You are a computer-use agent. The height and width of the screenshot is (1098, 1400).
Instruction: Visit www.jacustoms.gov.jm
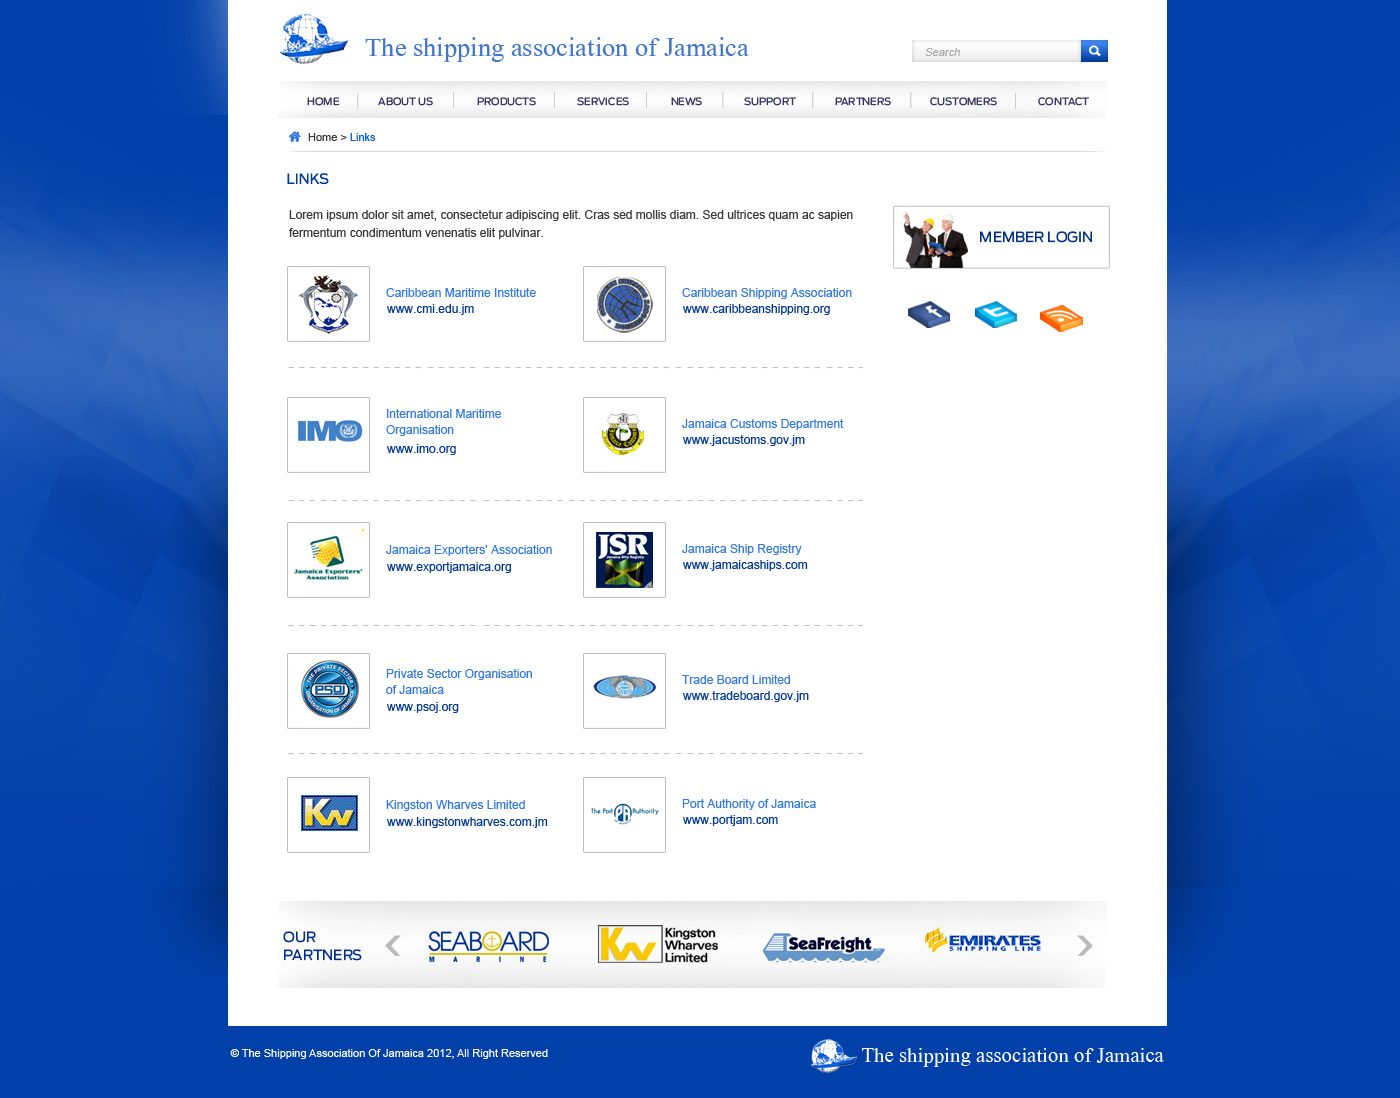pyautogui.click(x=744, y=440)
